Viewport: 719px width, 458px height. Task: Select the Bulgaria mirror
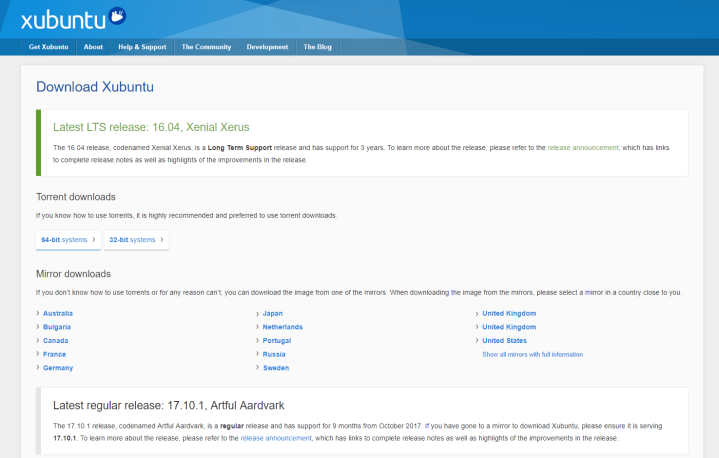(57, 327)
